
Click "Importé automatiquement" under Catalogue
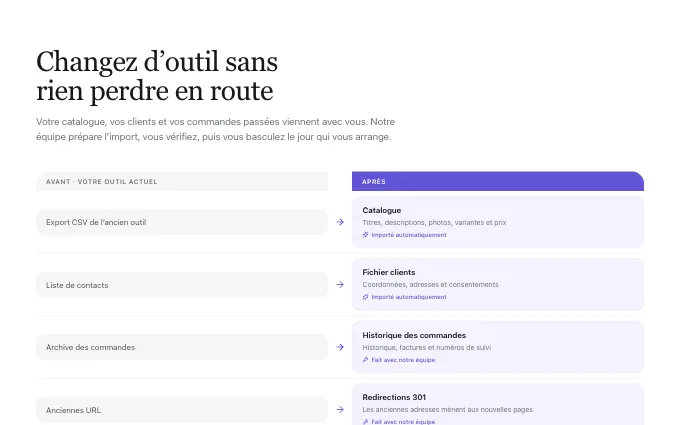point(409,235)
